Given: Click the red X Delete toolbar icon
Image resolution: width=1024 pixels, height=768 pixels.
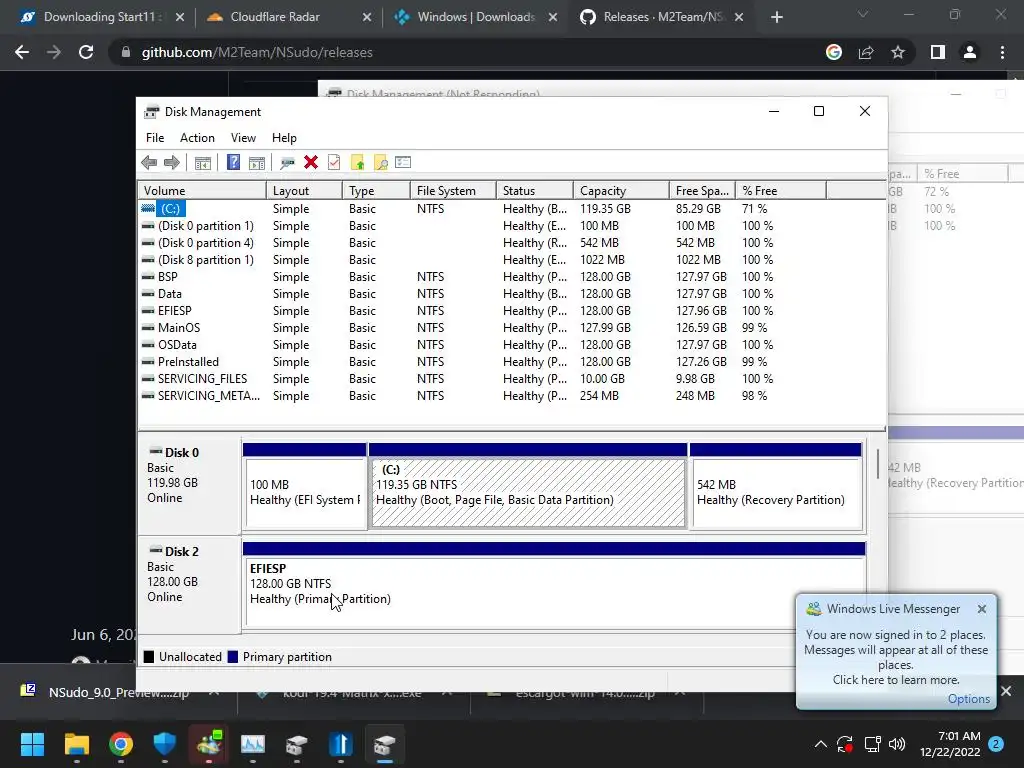Looking at the screenshot, I should click(311, 163).
